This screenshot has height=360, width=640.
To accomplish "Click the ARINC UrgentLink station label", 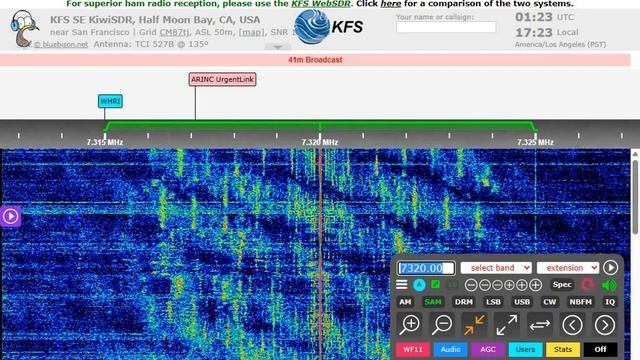I will click(x=222, y=80).
